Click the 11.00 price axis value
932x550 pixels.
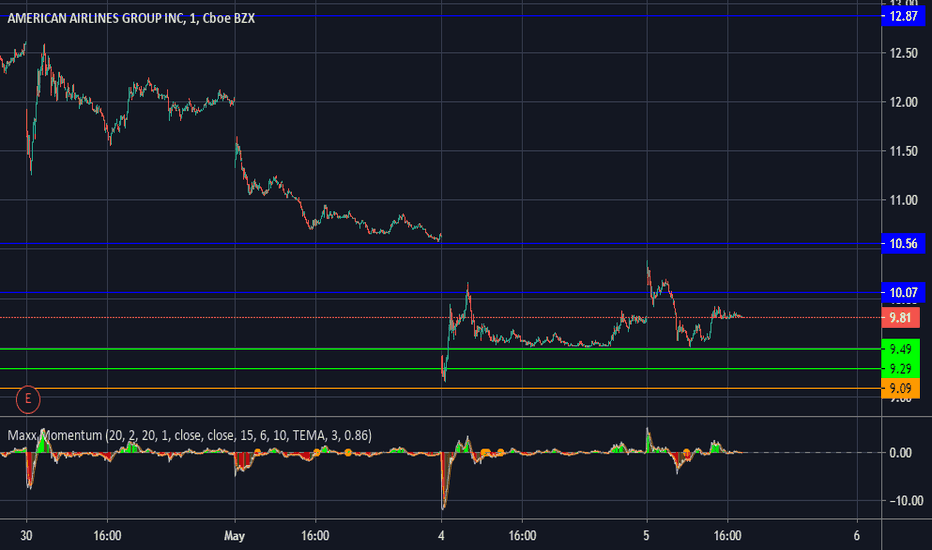(x=903, y=200)
